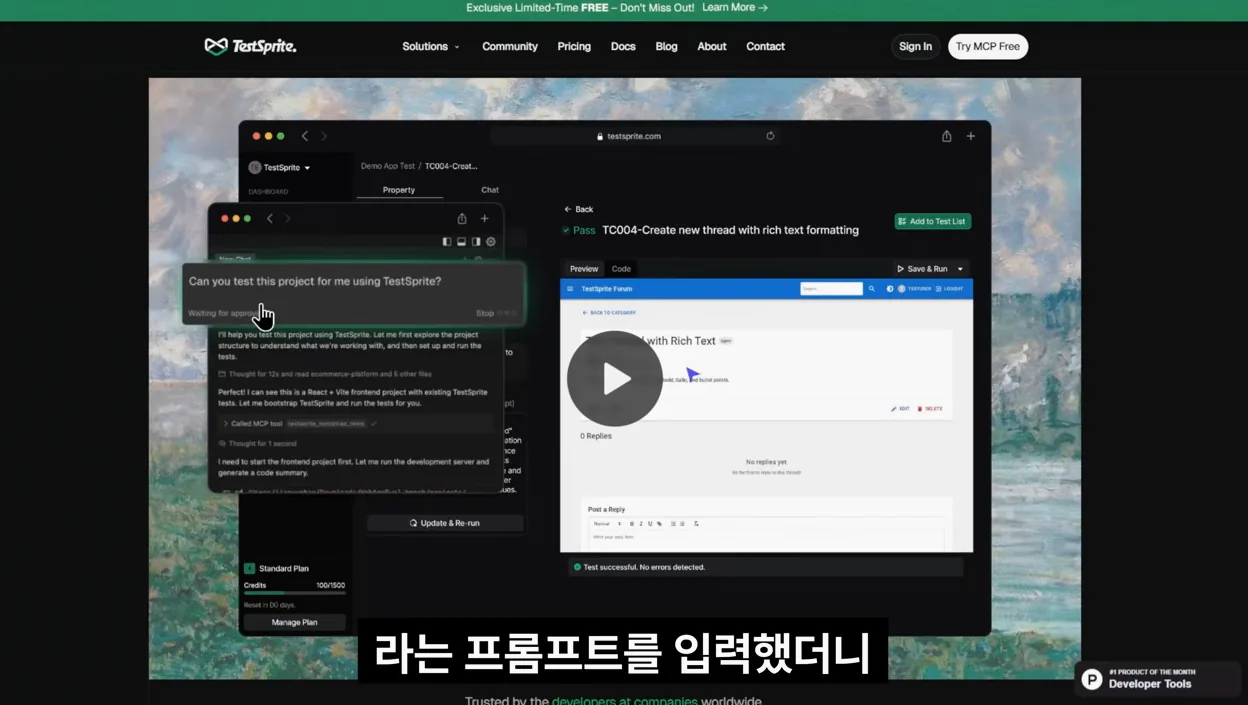Click the Update & Re-run button
Image resolution: width=1248 pixels, height=705 pixels.
[x=445, y=523]
